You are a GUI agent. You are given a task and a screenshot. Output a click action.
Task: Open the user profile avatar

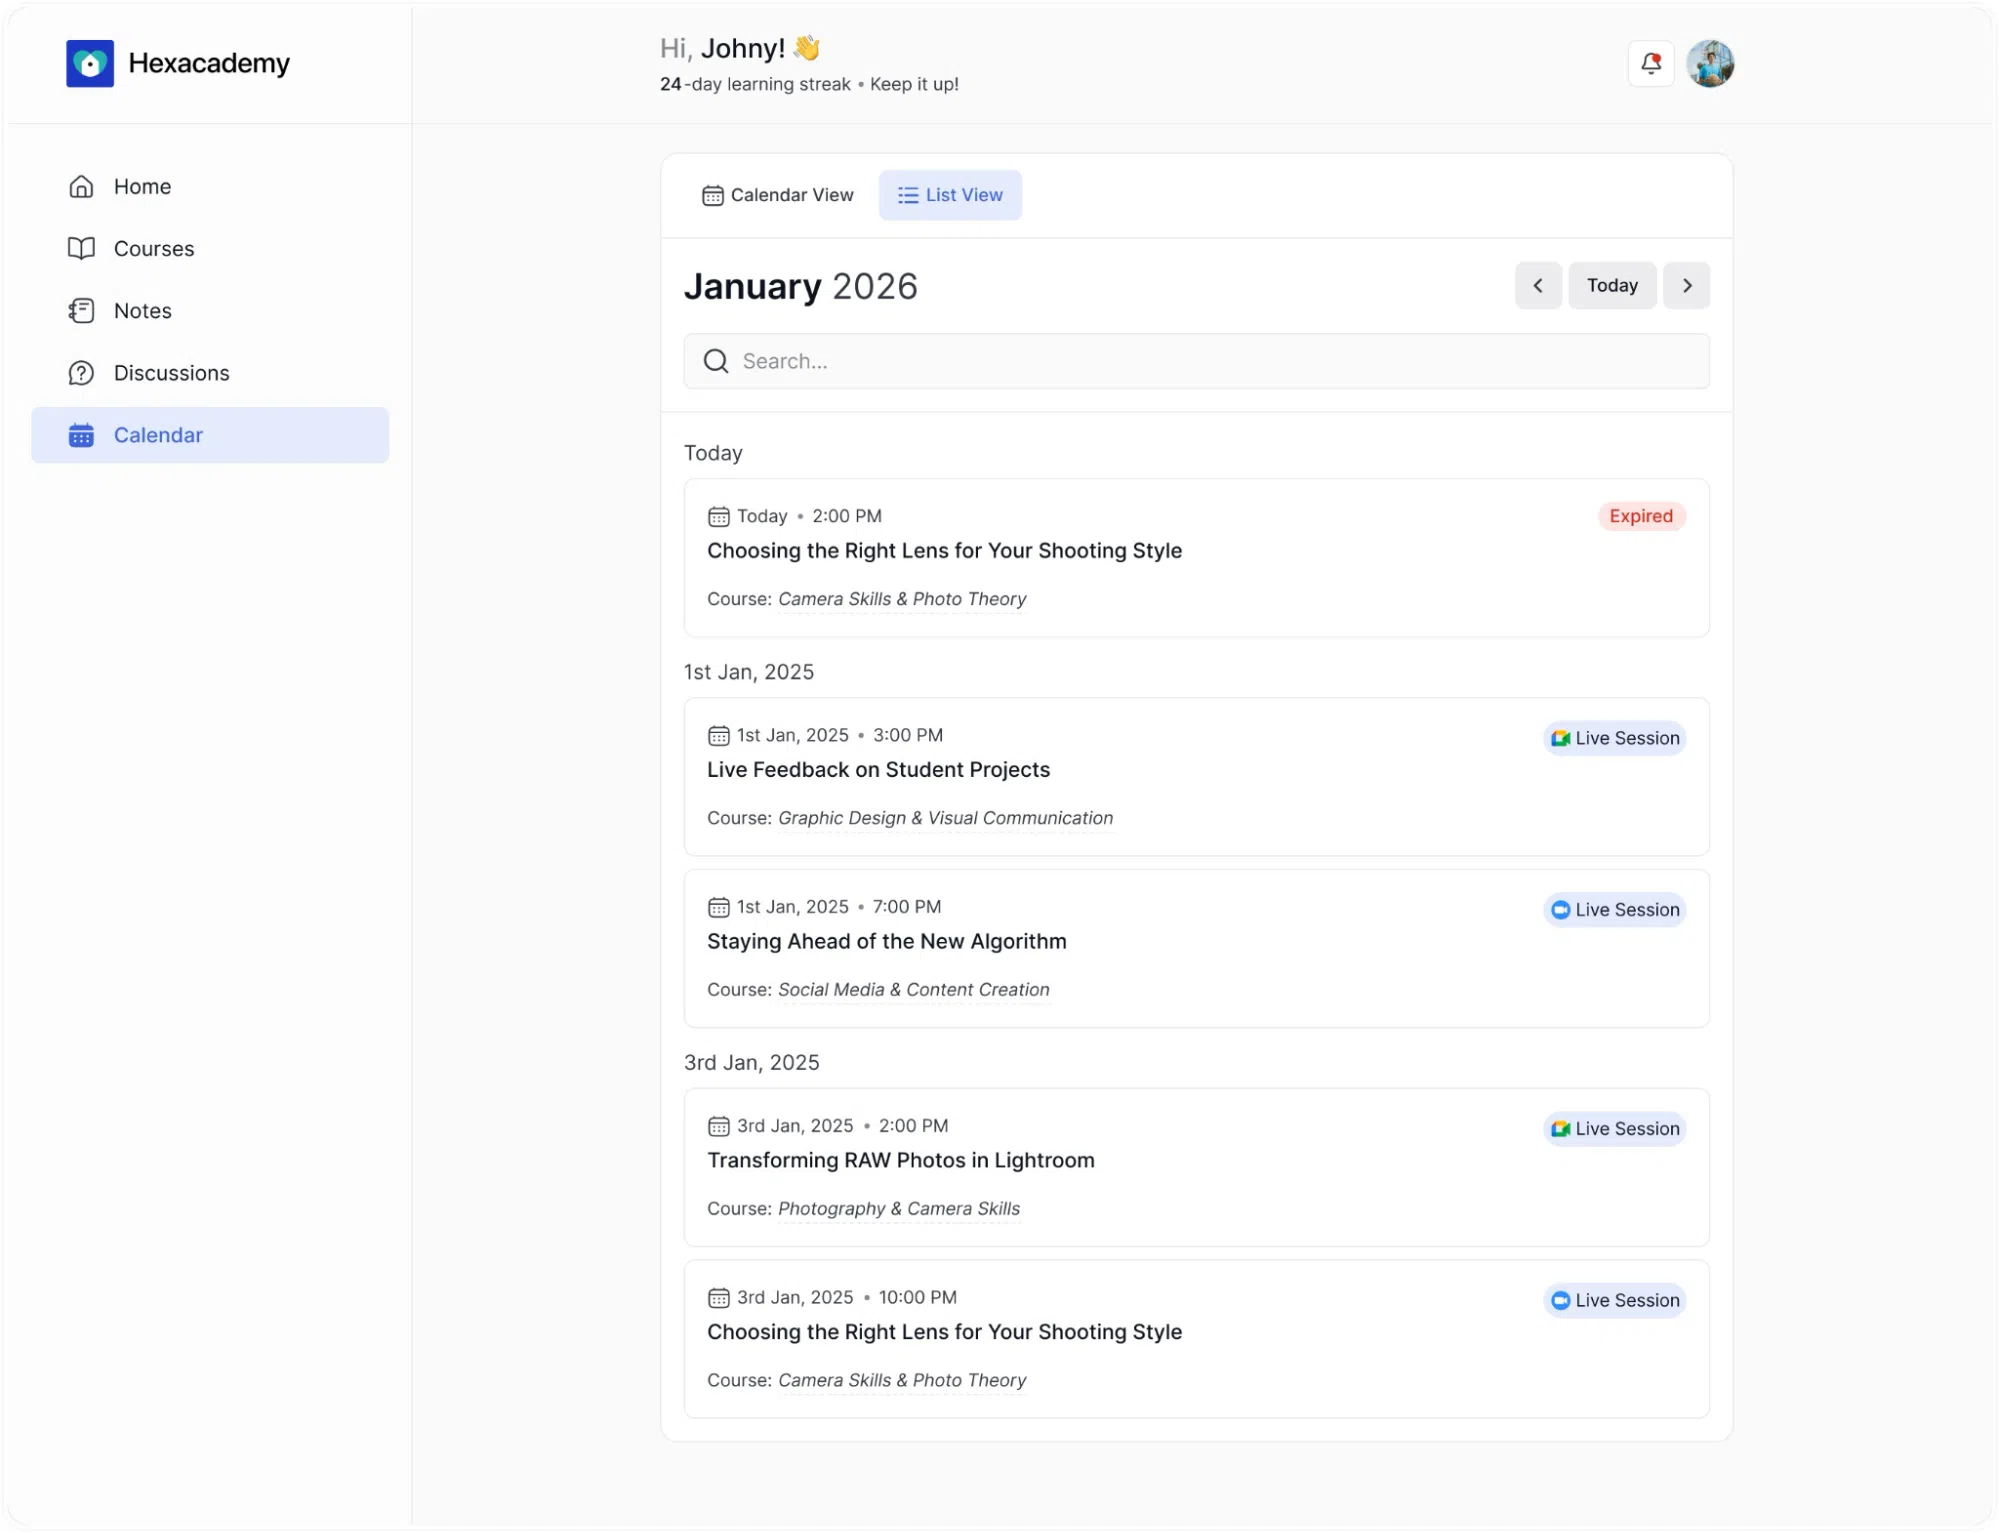(x=1710, y=64)
